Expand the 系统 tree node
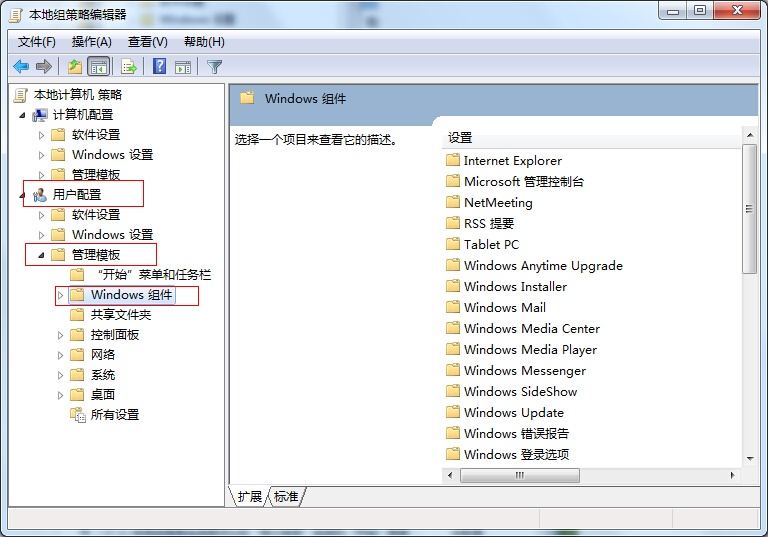This screenshot has height=537, width=768. (x=61, y=375)
